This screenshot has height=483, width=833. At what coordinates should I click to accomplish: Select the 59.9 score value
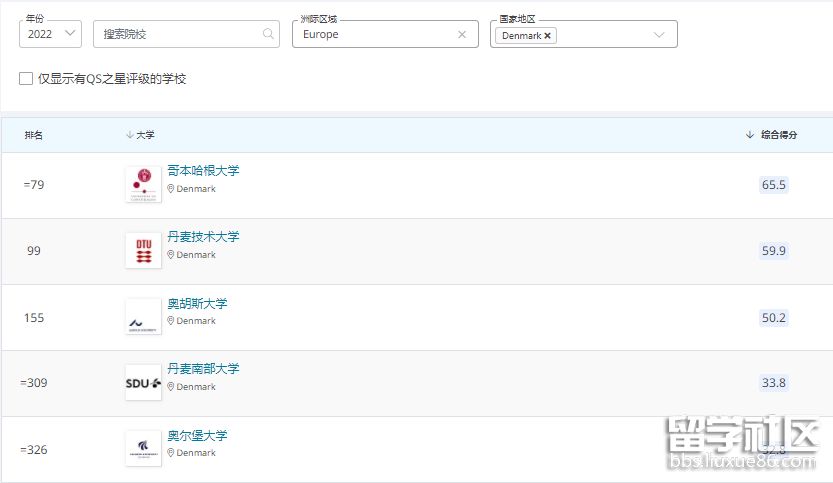[x=774, y=251]
